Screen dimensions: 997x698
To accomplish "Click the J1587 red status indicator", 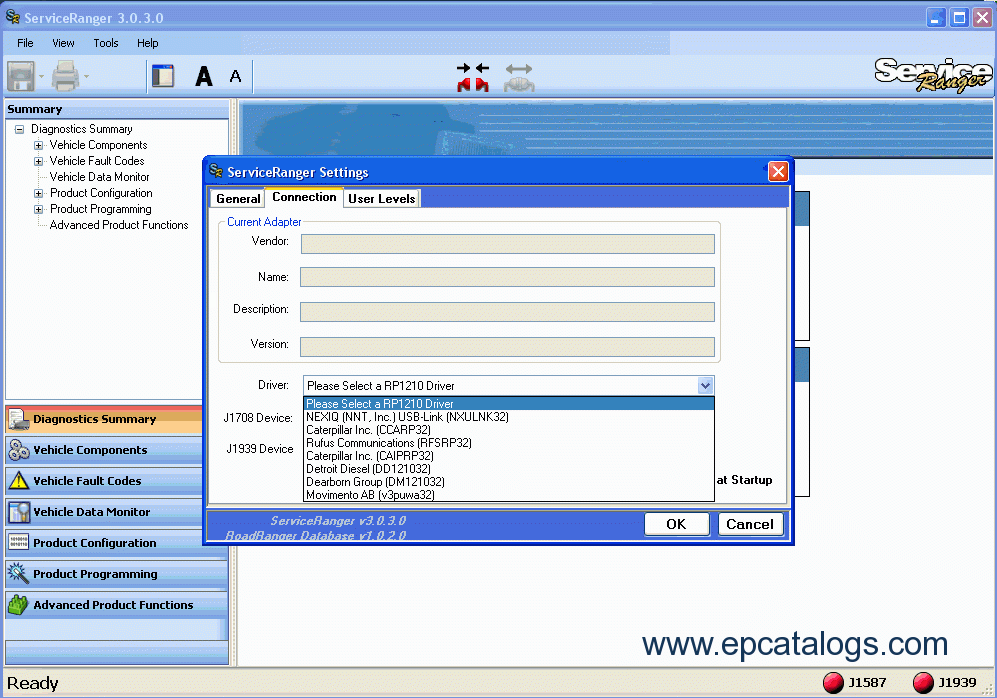I will [x=832, y=683].
